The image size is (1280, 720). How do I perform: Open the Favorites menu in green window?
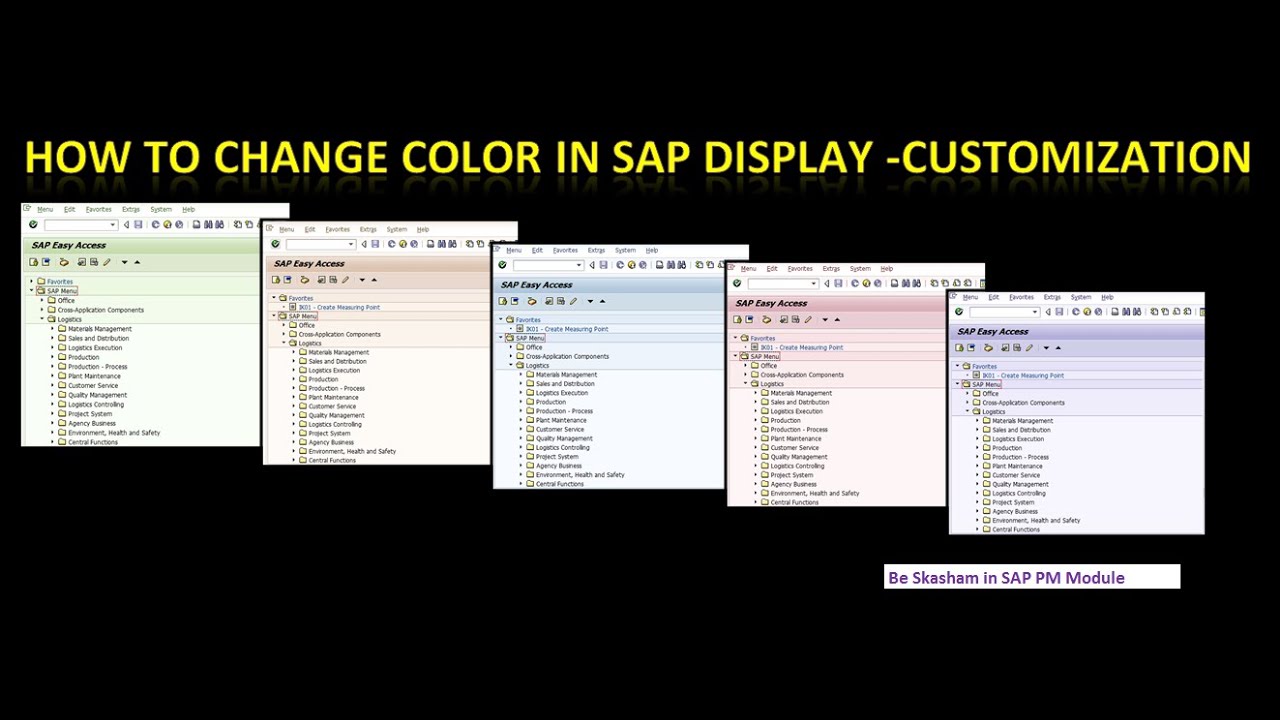pos(98,209)
